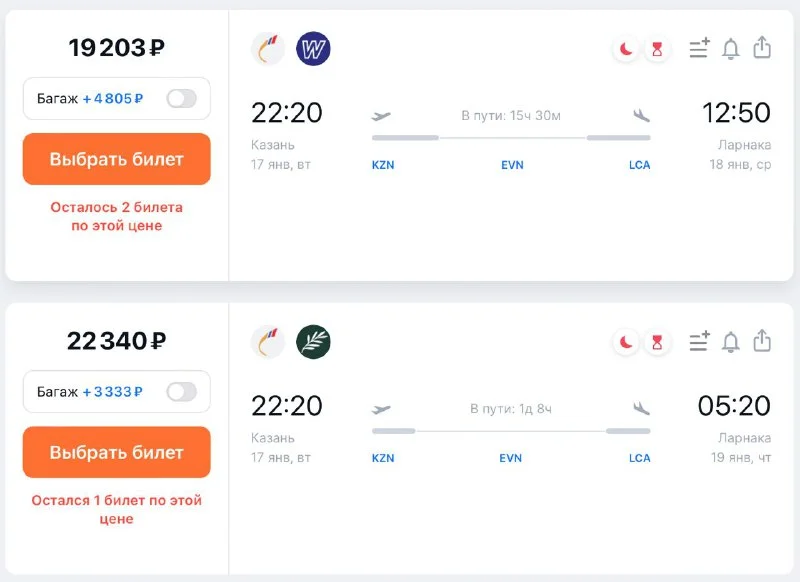The image size is (800, 582).
Task: Click the moon badge on the second ticket
Action: [x=626, y=343]
